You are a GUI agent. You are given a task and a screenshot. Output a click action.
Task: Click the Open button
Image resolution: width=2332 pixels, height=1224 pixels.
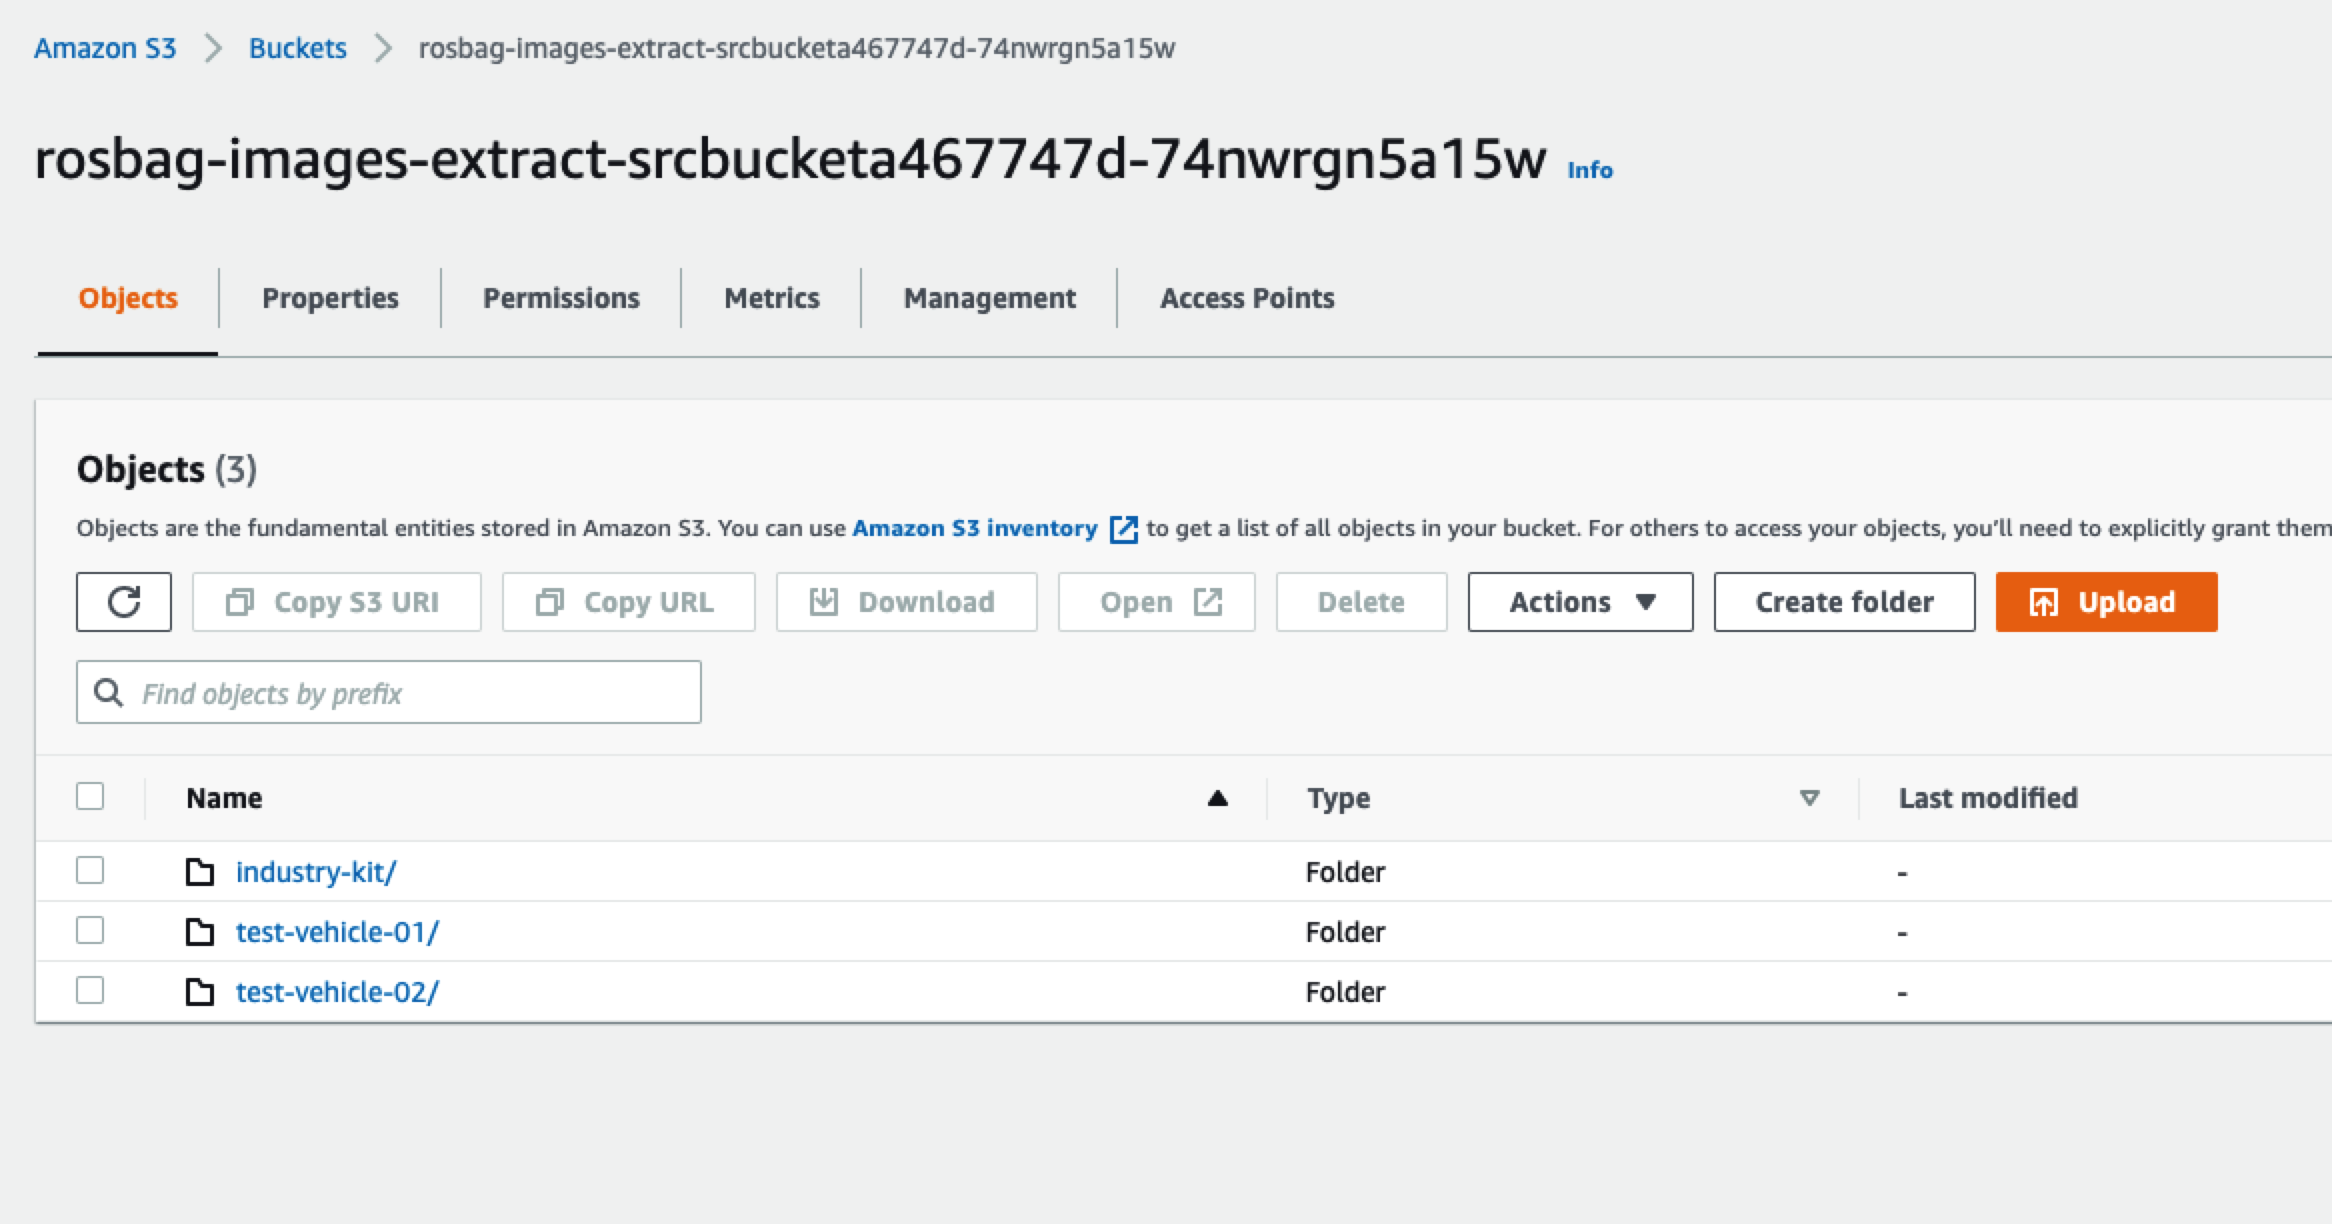coord(1157,602)
